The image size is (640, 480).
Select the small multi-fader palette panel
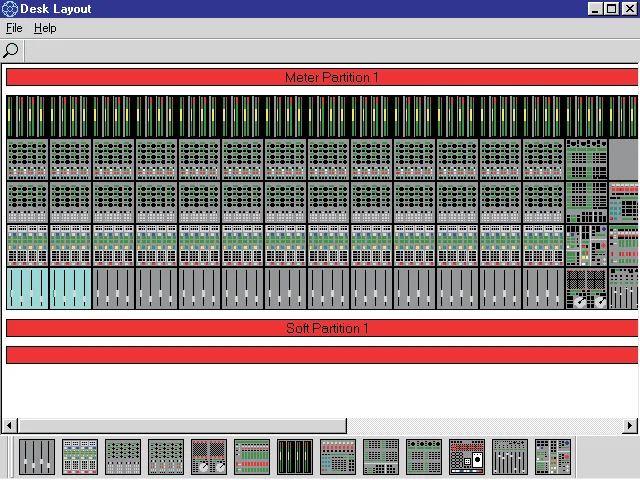coord(510,457)
